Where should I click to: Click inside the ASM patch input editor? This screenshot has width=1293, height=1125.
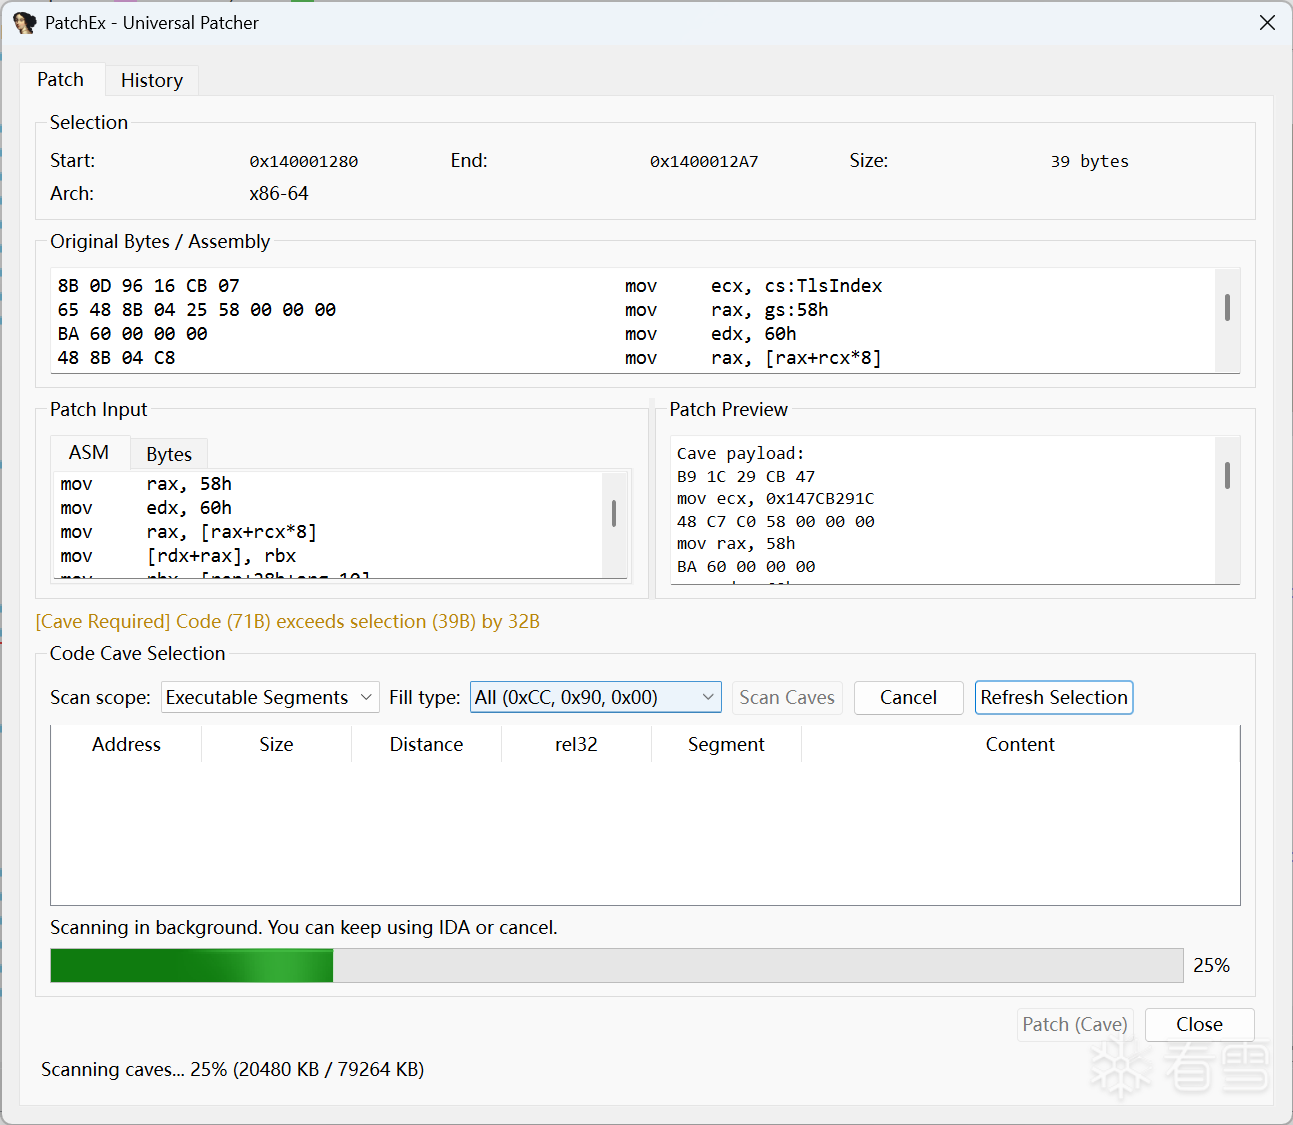pyautogui.click(x=330, y=520)
